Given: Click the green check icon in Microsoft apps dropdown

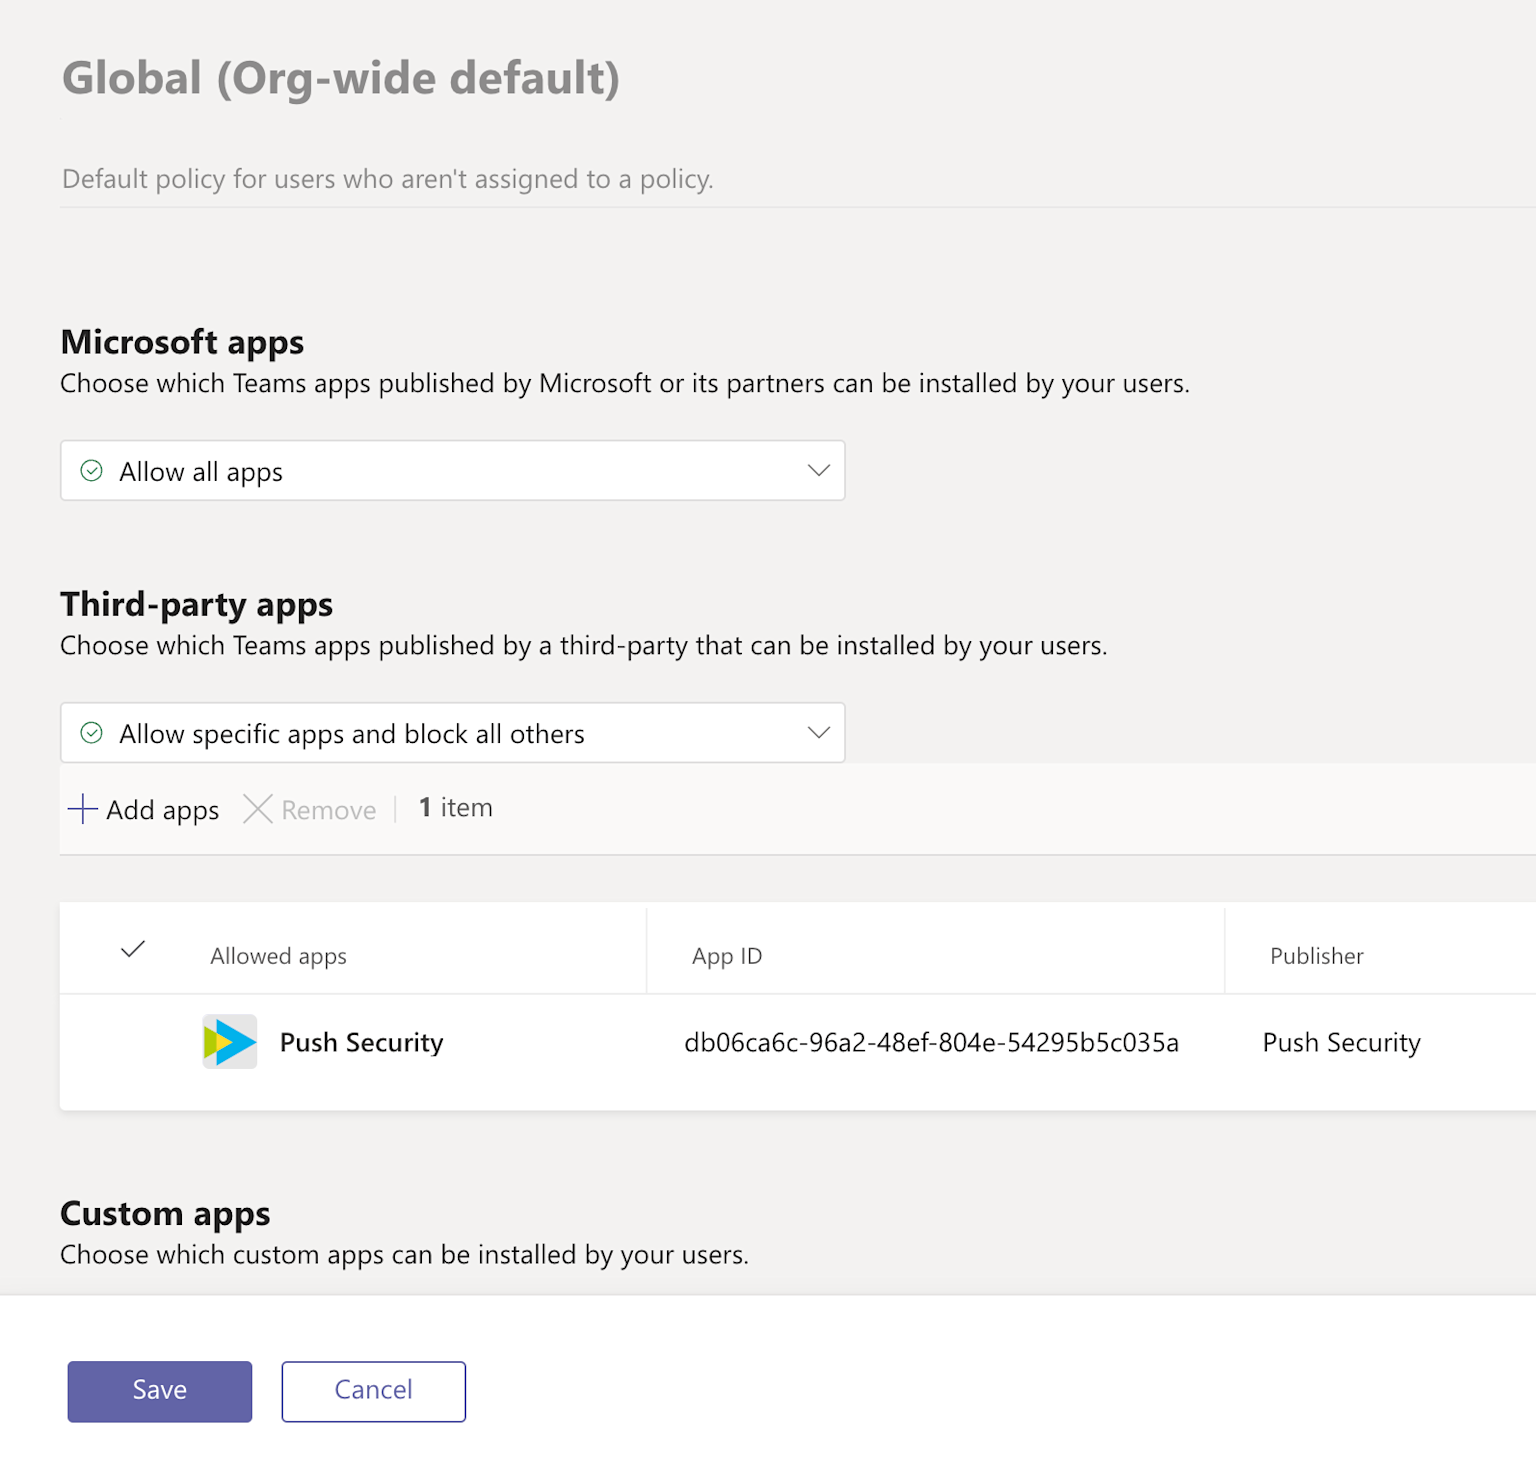Looking at the screenshot, I should (91, 471).
